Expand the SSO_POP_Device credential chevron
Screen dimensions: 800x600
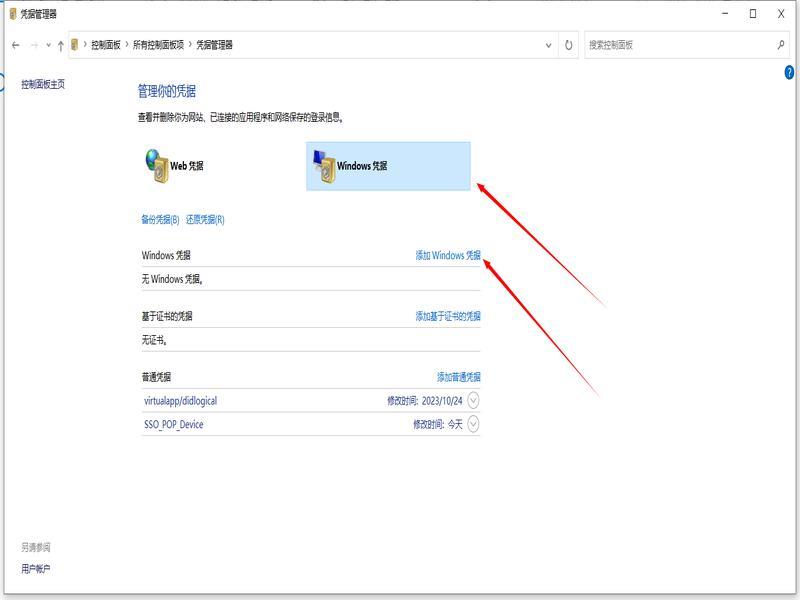click(473, 424)
